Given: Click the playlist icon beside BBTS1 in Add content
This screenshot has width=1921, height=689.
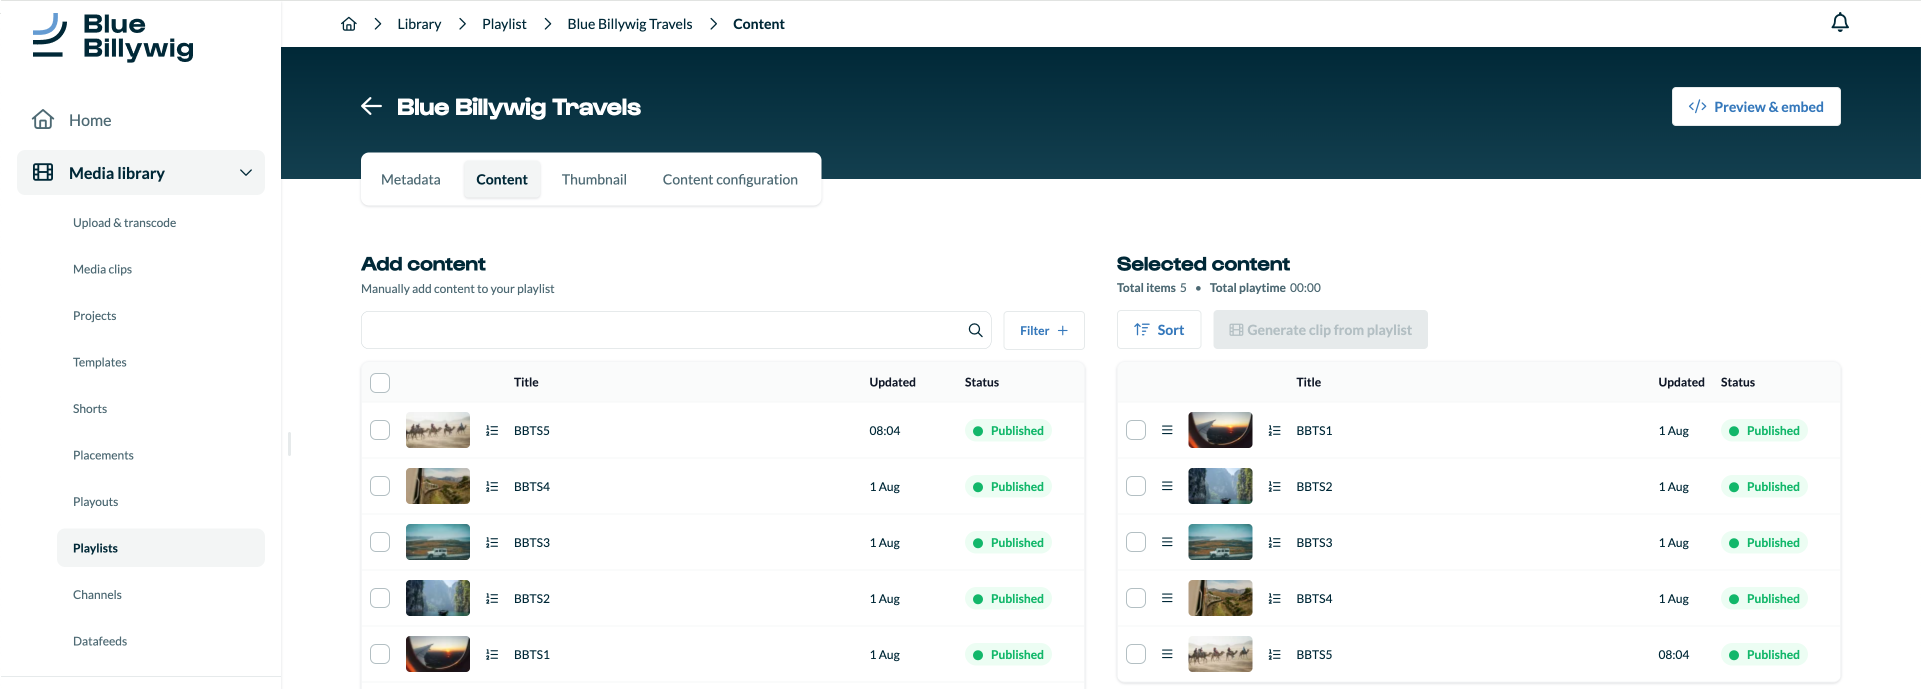Looking at the screenshot, I should (492, 655).
